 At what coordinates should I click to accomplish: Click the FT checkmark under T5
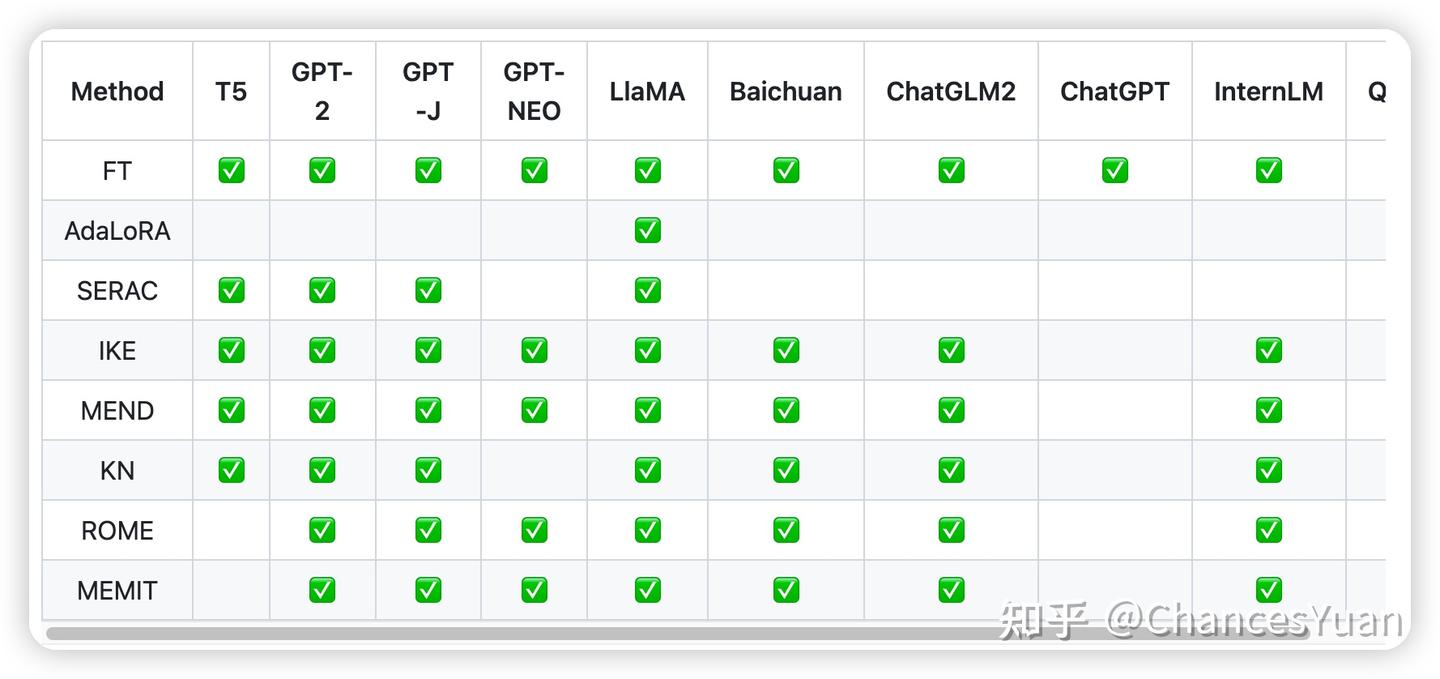pyautogui.click(x=231, y=171)
